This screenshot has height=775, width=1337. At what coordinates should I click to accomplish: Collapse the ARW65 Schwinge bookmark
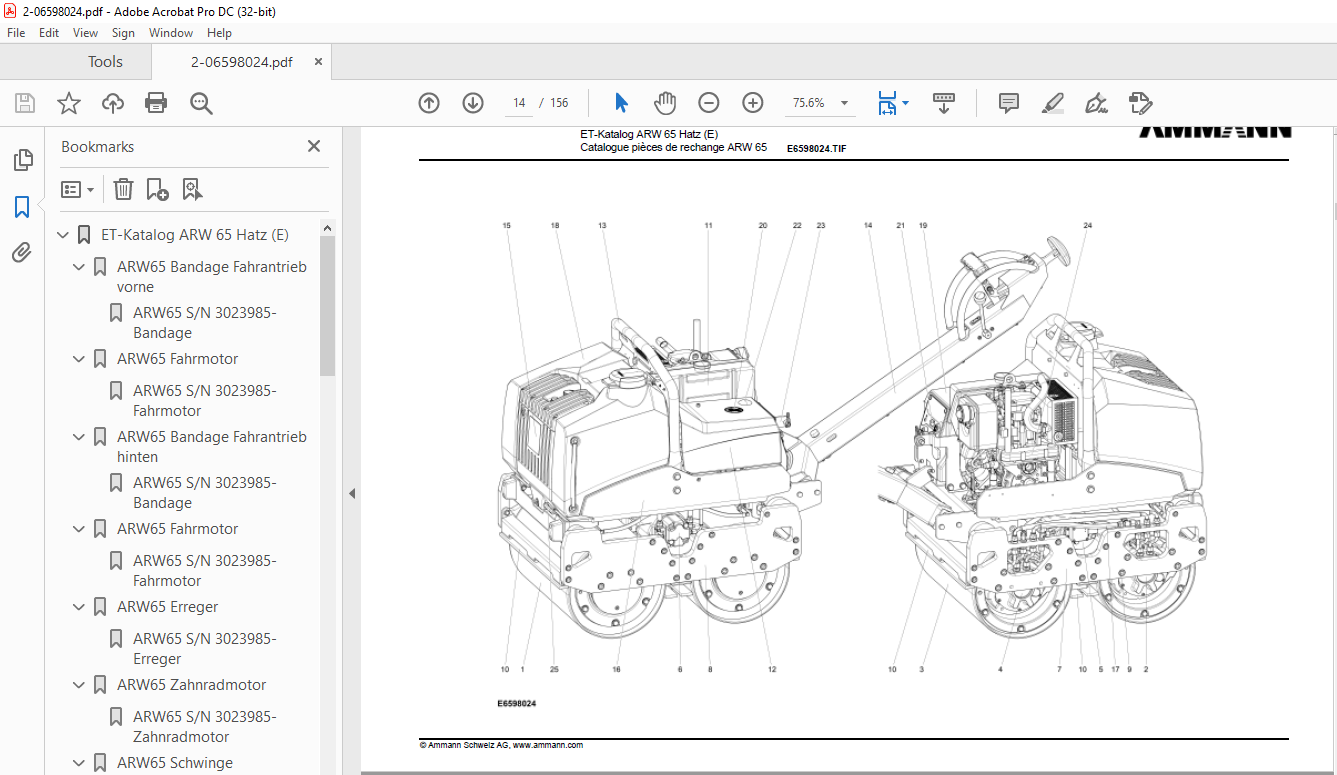coord(79,763)
